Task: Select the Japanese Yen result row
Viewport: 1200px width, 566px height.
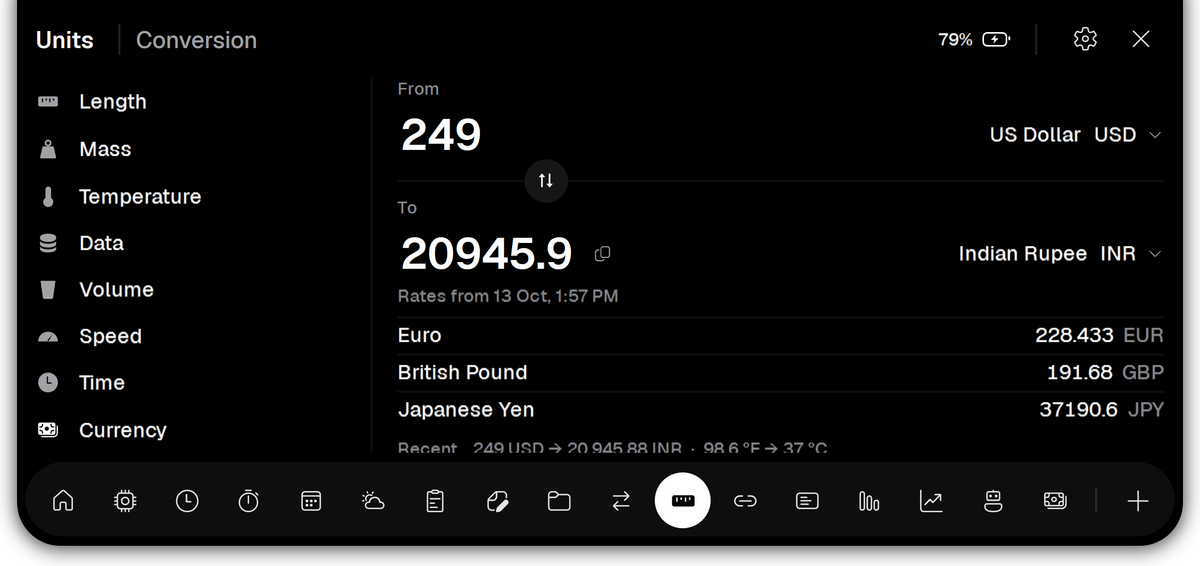Action: (x=781, y=410)
